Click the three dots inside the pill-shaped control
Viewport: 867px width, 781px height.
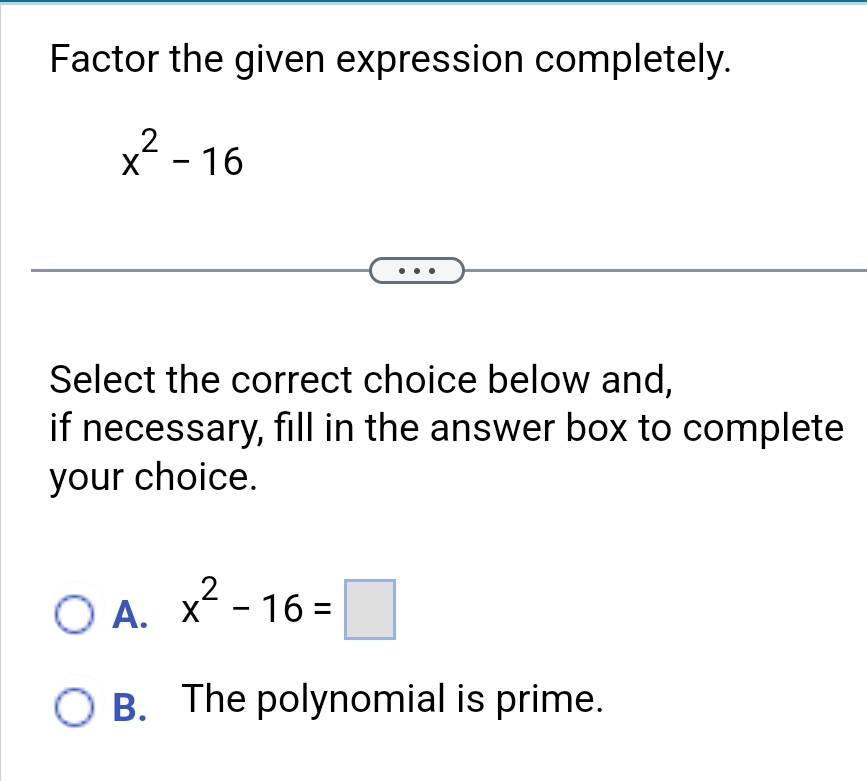416,269
